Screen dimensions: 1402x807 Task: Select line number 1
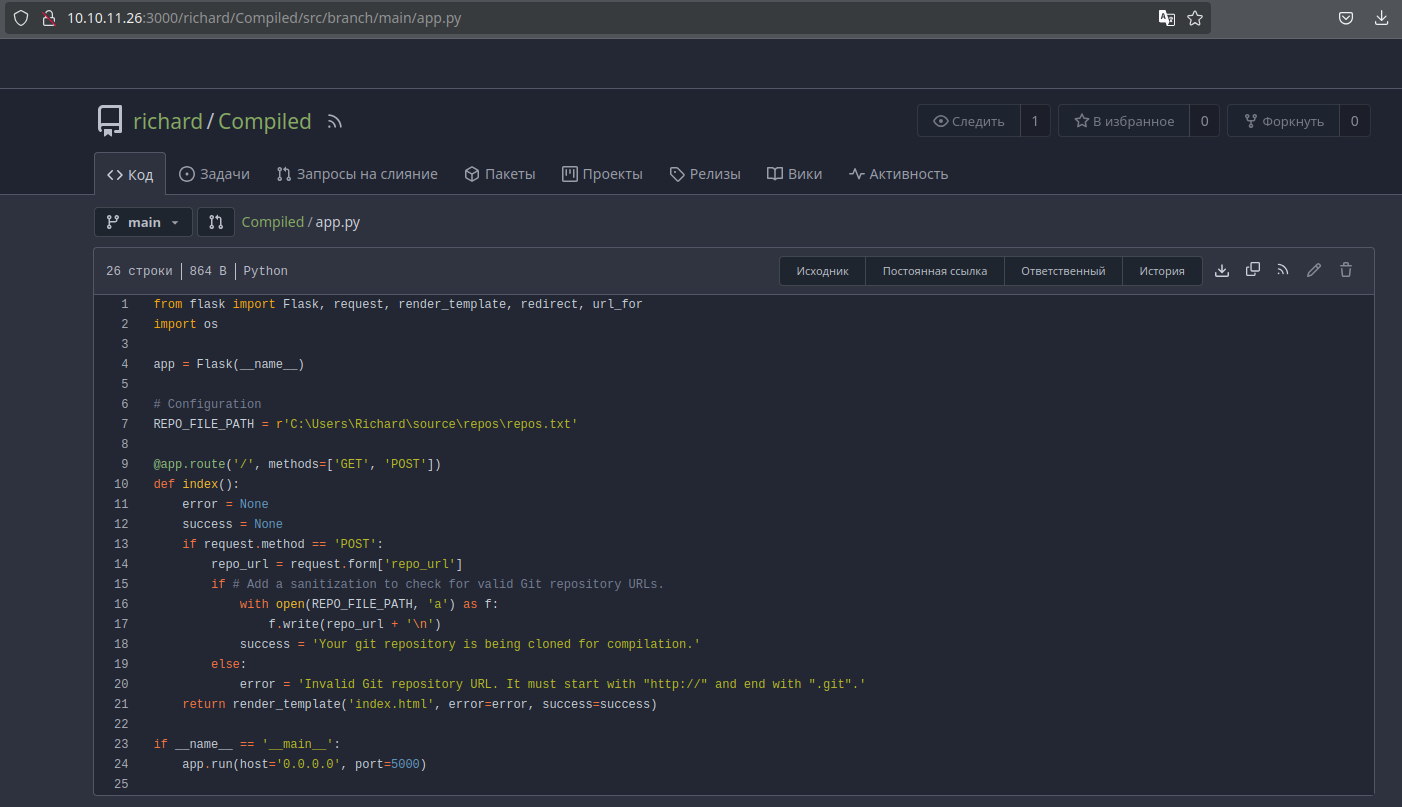click(124, 304)
